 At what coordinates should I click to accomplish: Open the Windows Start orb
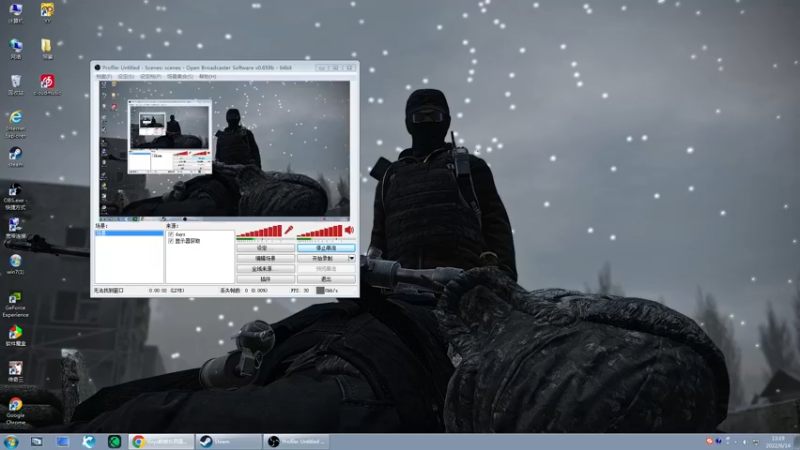click(x=11, y=442)
